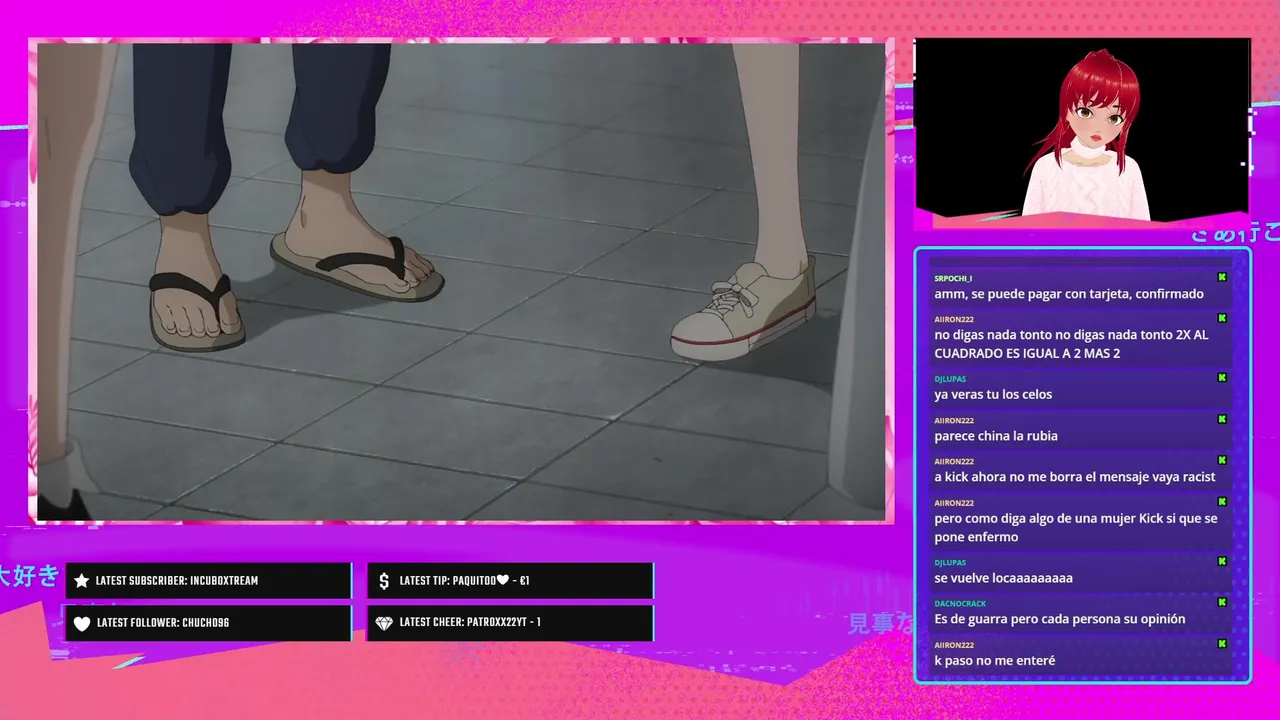Click the Kick badge on 'se vuelve locaaaaaaaaa'
Viewport: 1280px width, 720px height.
[x=1222, y=562]
